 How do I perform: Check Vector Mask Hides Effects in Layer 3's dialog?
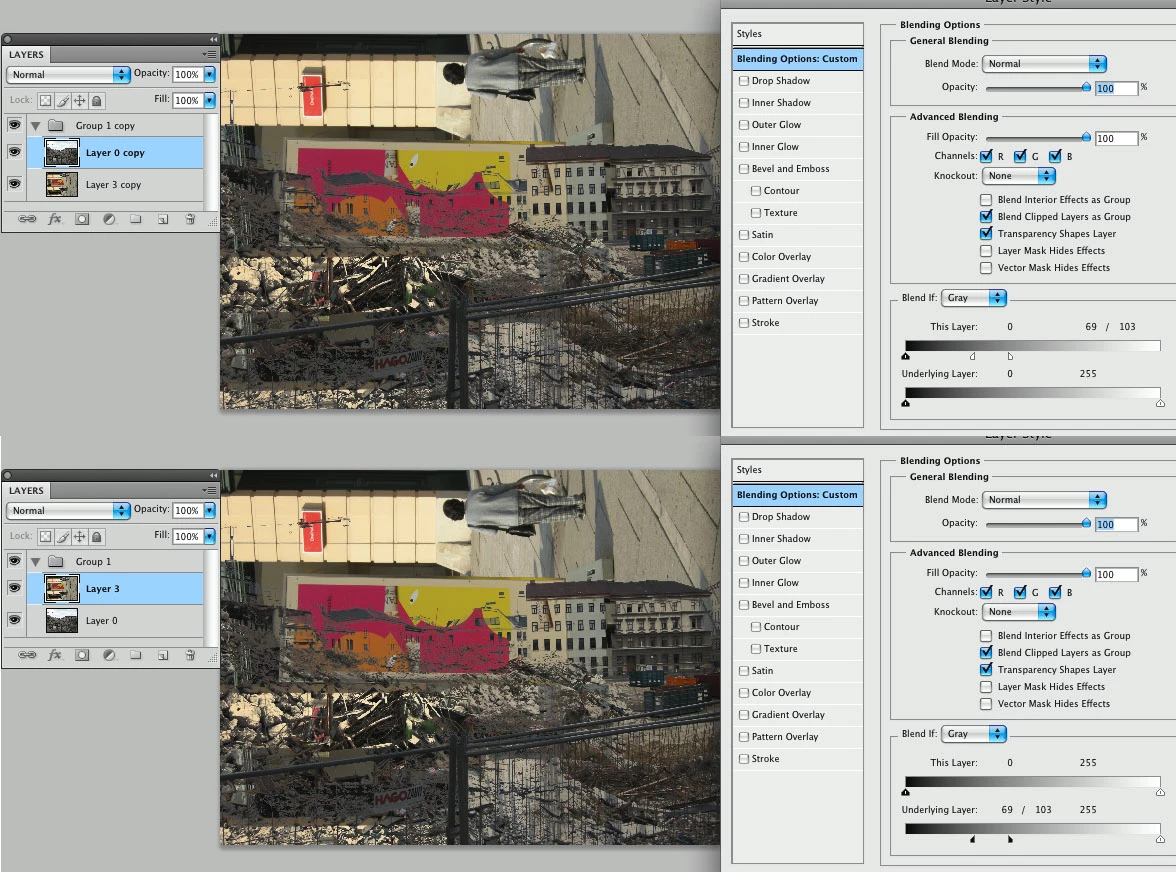(x=986, y=703)
